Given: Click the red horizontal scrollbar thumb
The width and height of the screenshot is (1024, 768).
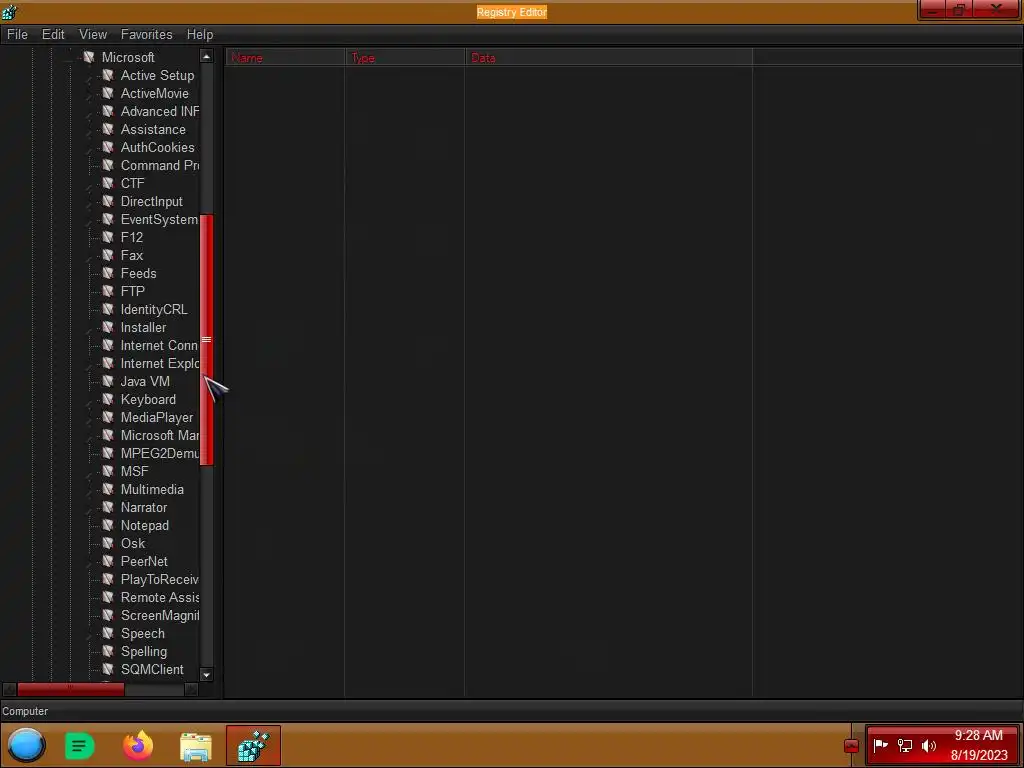Looking at the screenshot, I should tap(71, 689).
